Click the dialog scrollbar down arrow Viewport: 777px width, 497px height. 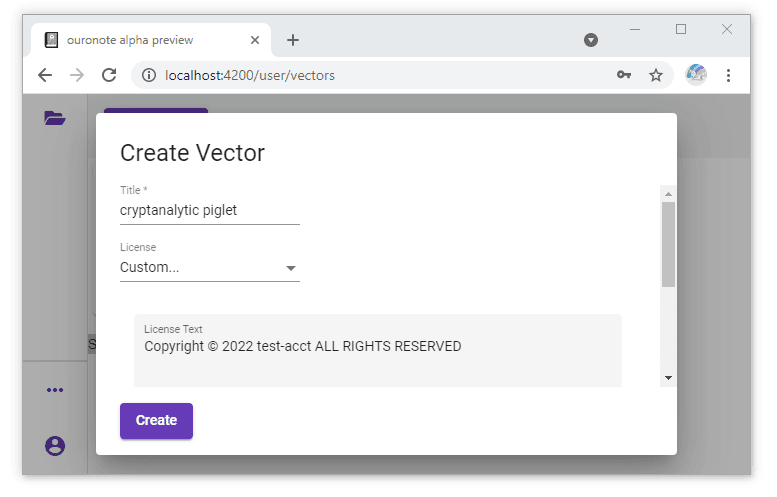(668, 378)
